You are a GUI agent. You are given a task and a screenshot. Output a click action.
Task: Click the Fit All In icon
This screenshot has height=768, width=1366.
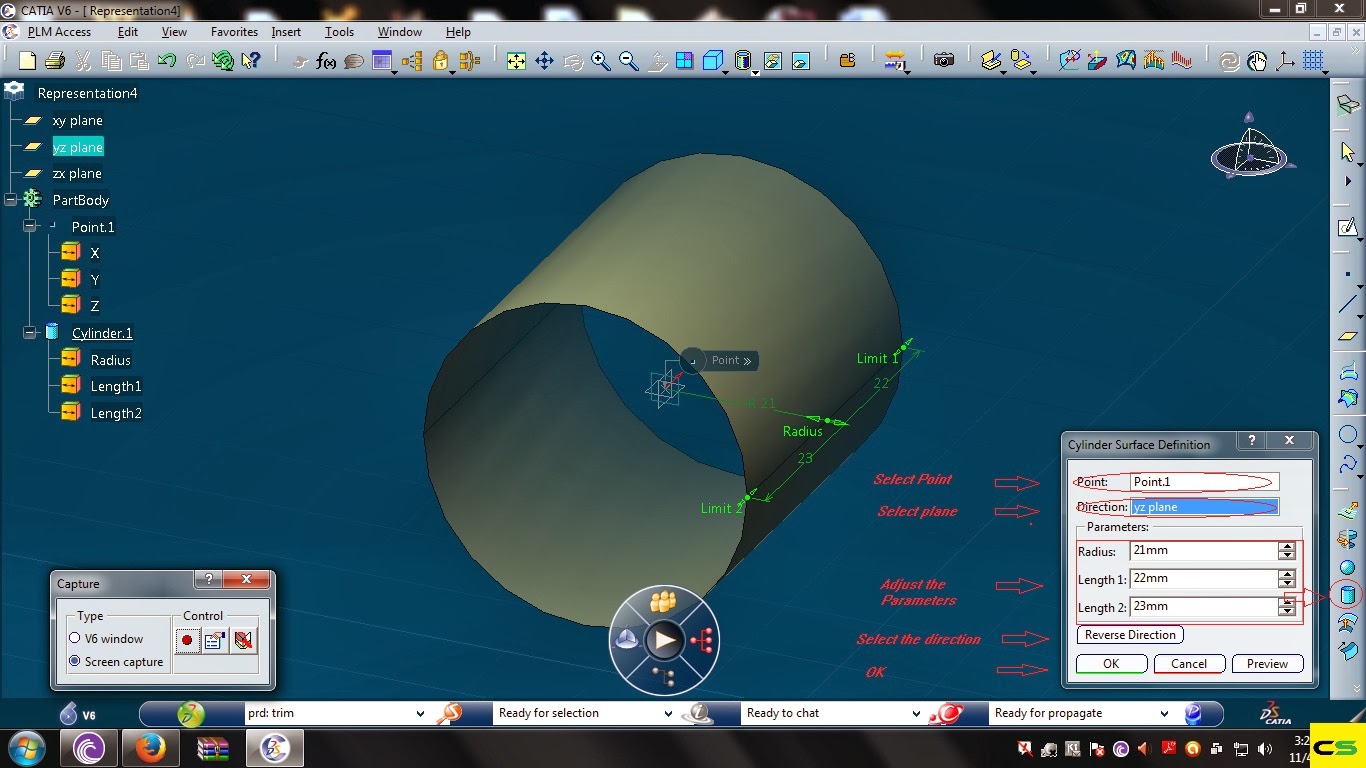[x=516, y=61]
